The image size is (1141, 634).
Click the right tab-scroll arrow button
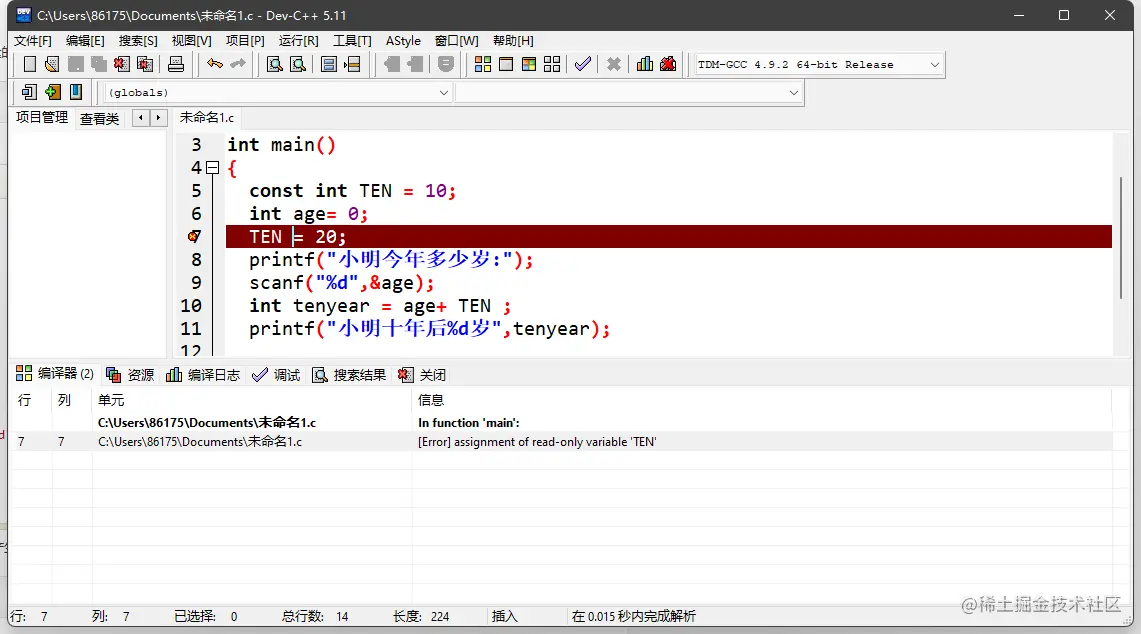[x=159, y=117]
